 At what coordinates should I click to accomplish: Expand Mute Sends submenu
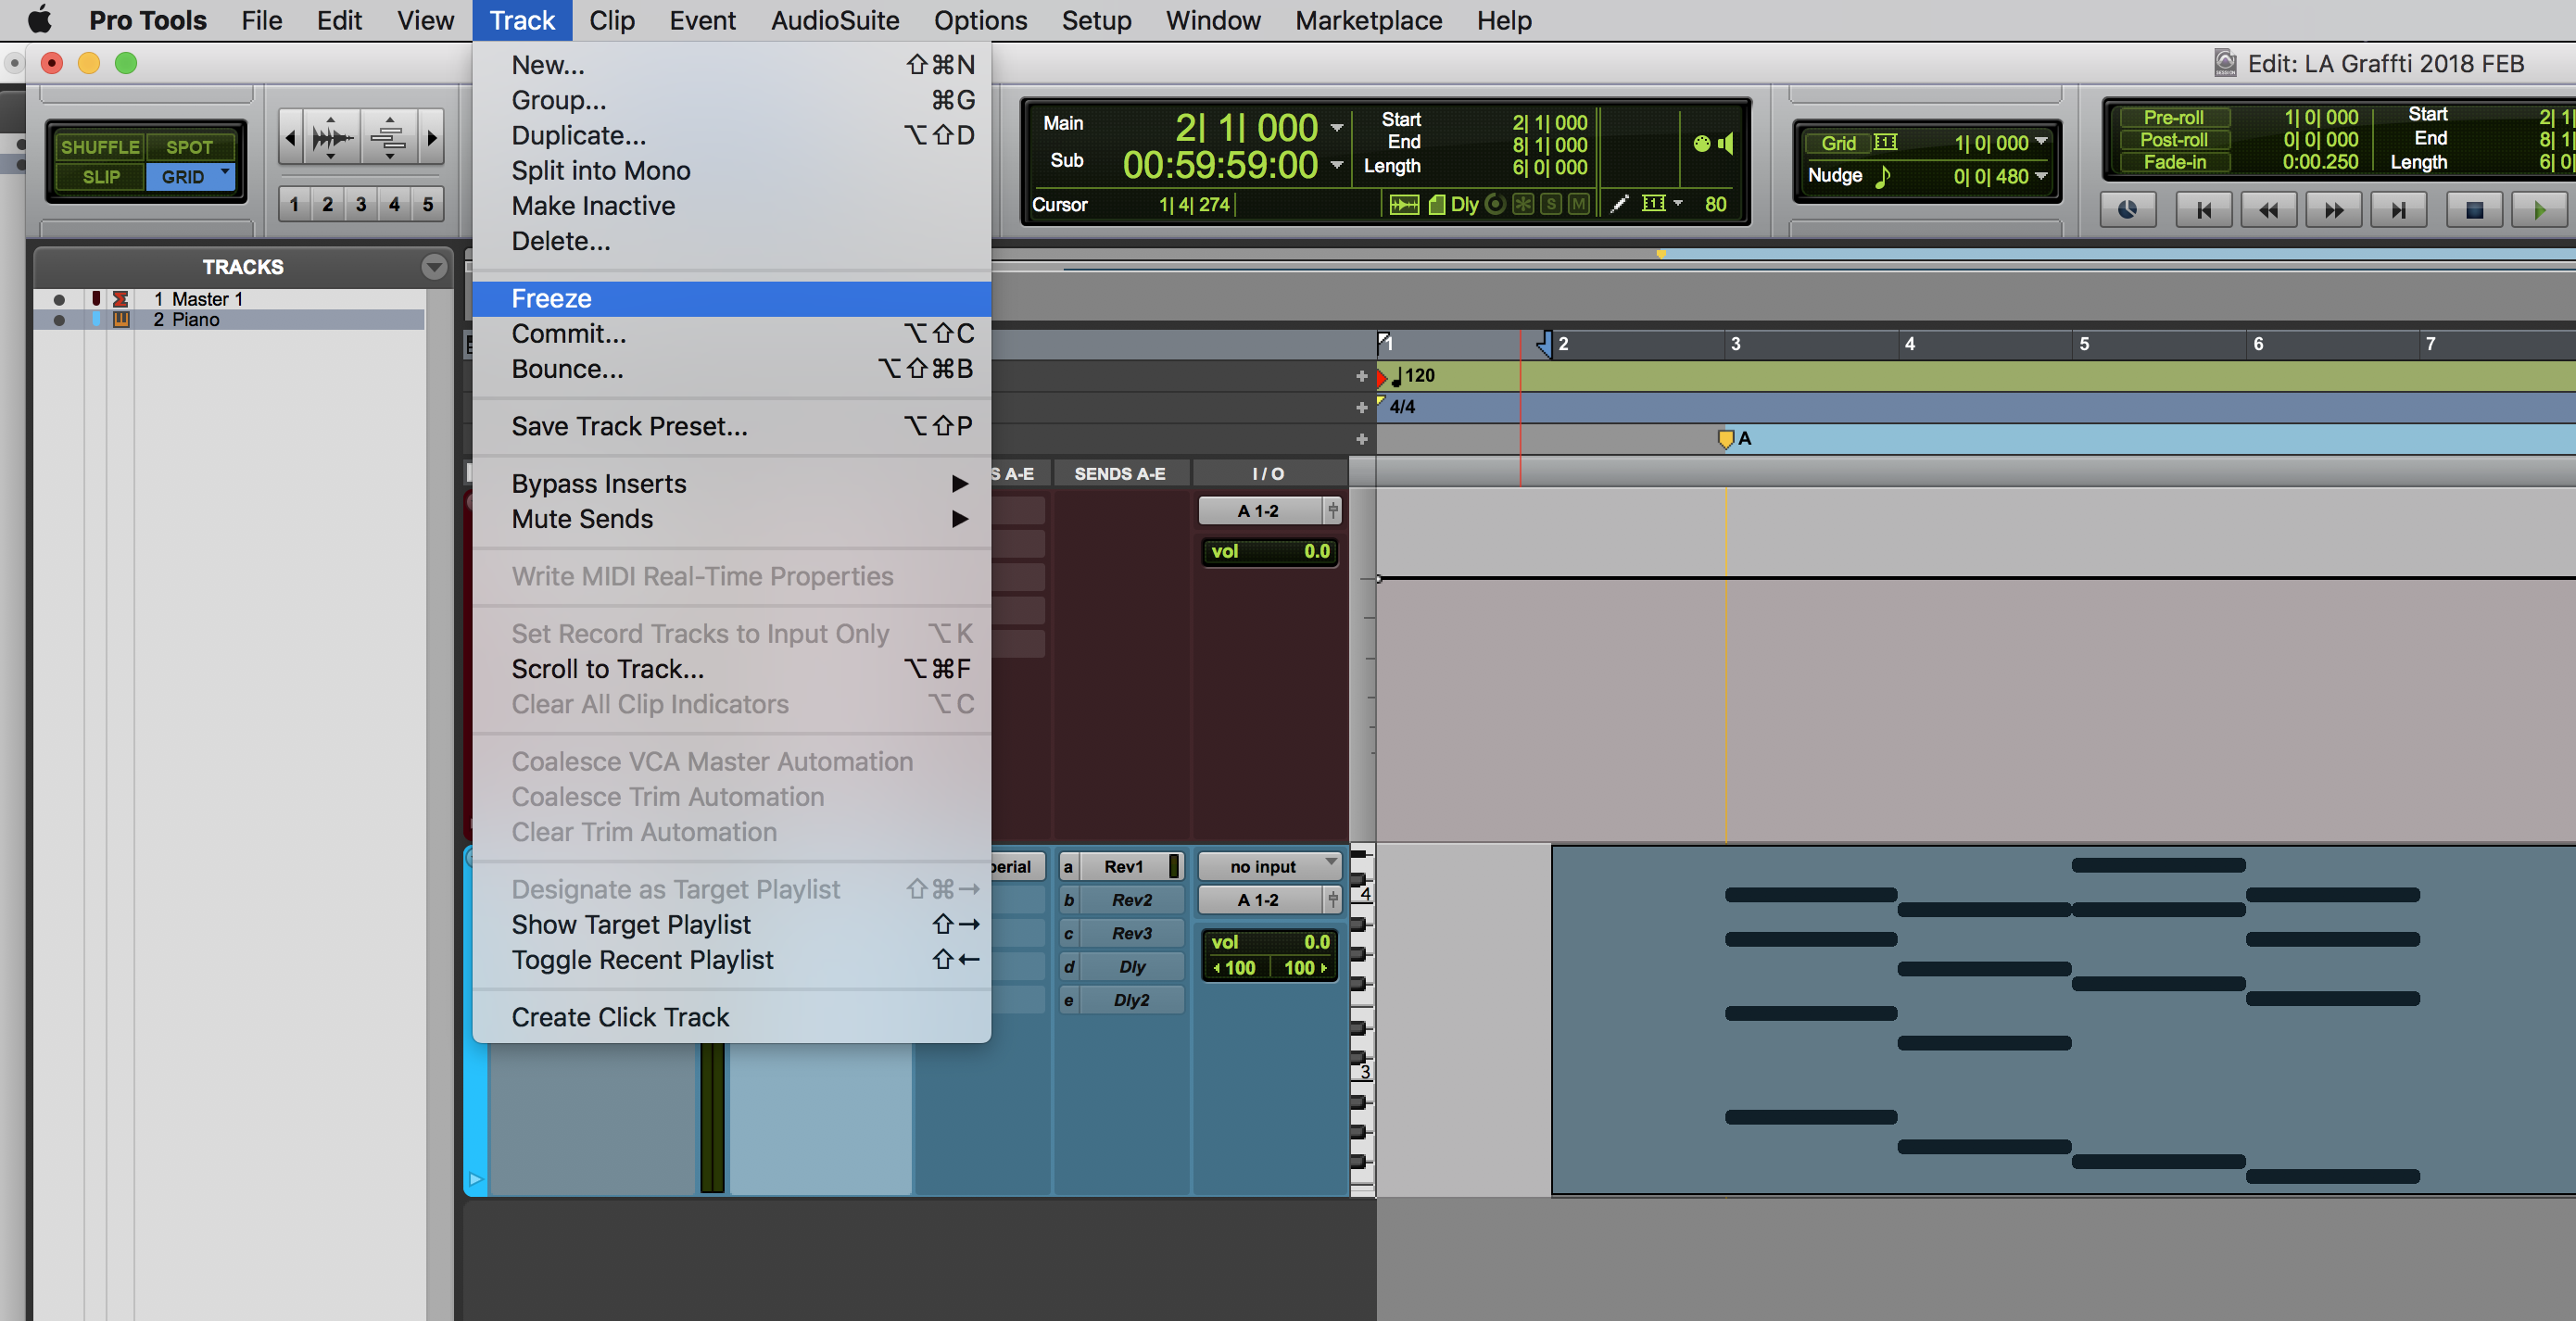pyautogui.click(x=731, y=519)
